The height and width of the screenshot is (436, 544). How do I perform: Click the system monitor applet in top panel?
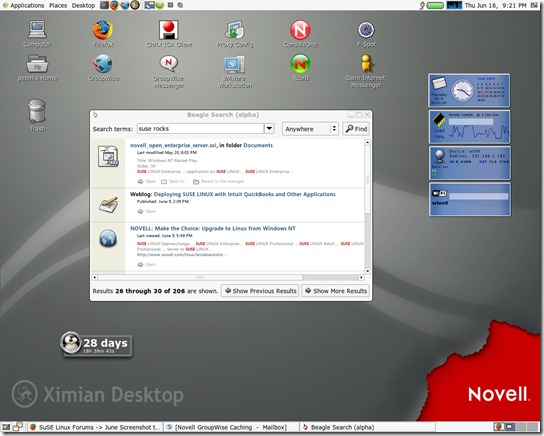(454, 5)
